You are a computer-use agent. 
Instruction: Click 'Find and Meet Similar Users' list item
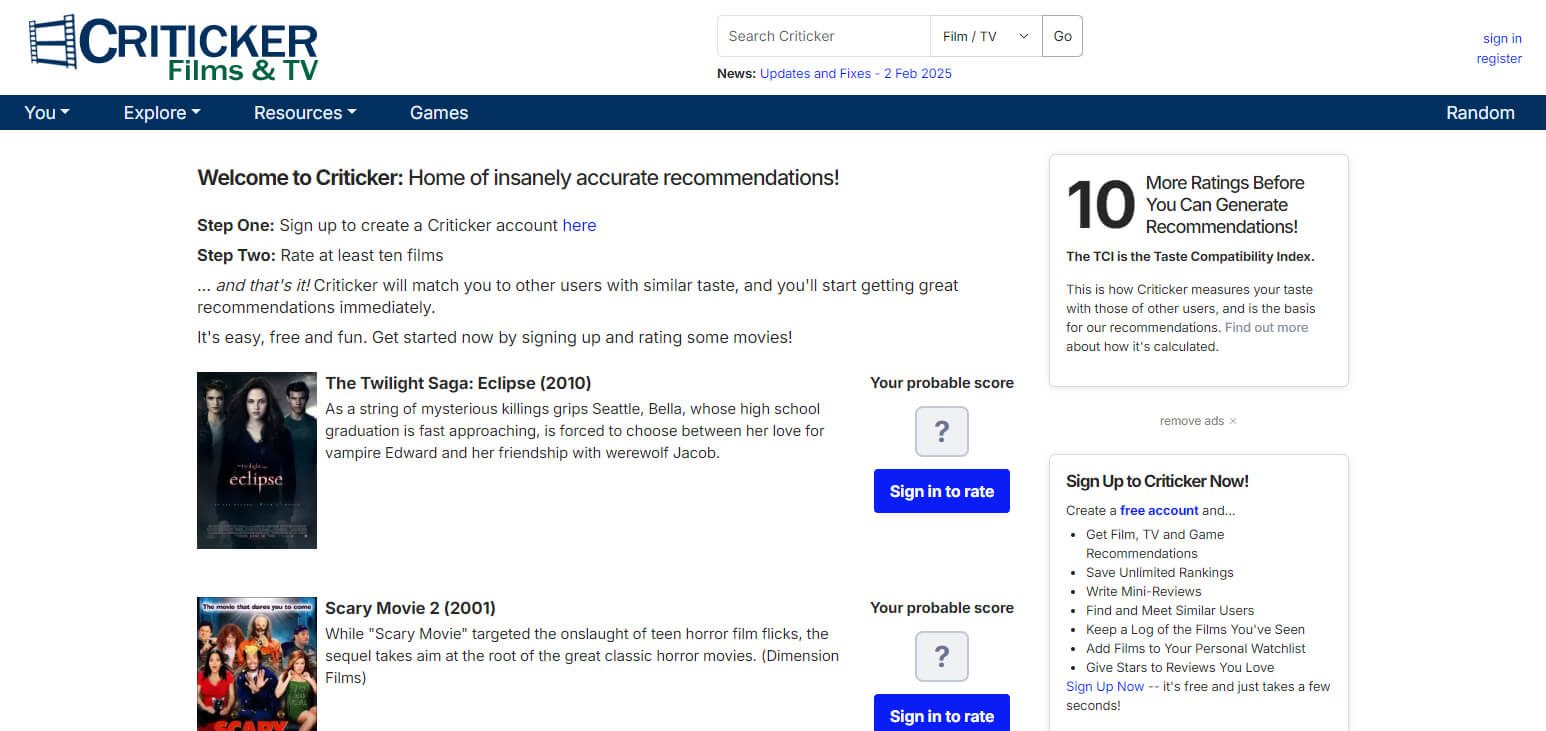coord(1170,610)
